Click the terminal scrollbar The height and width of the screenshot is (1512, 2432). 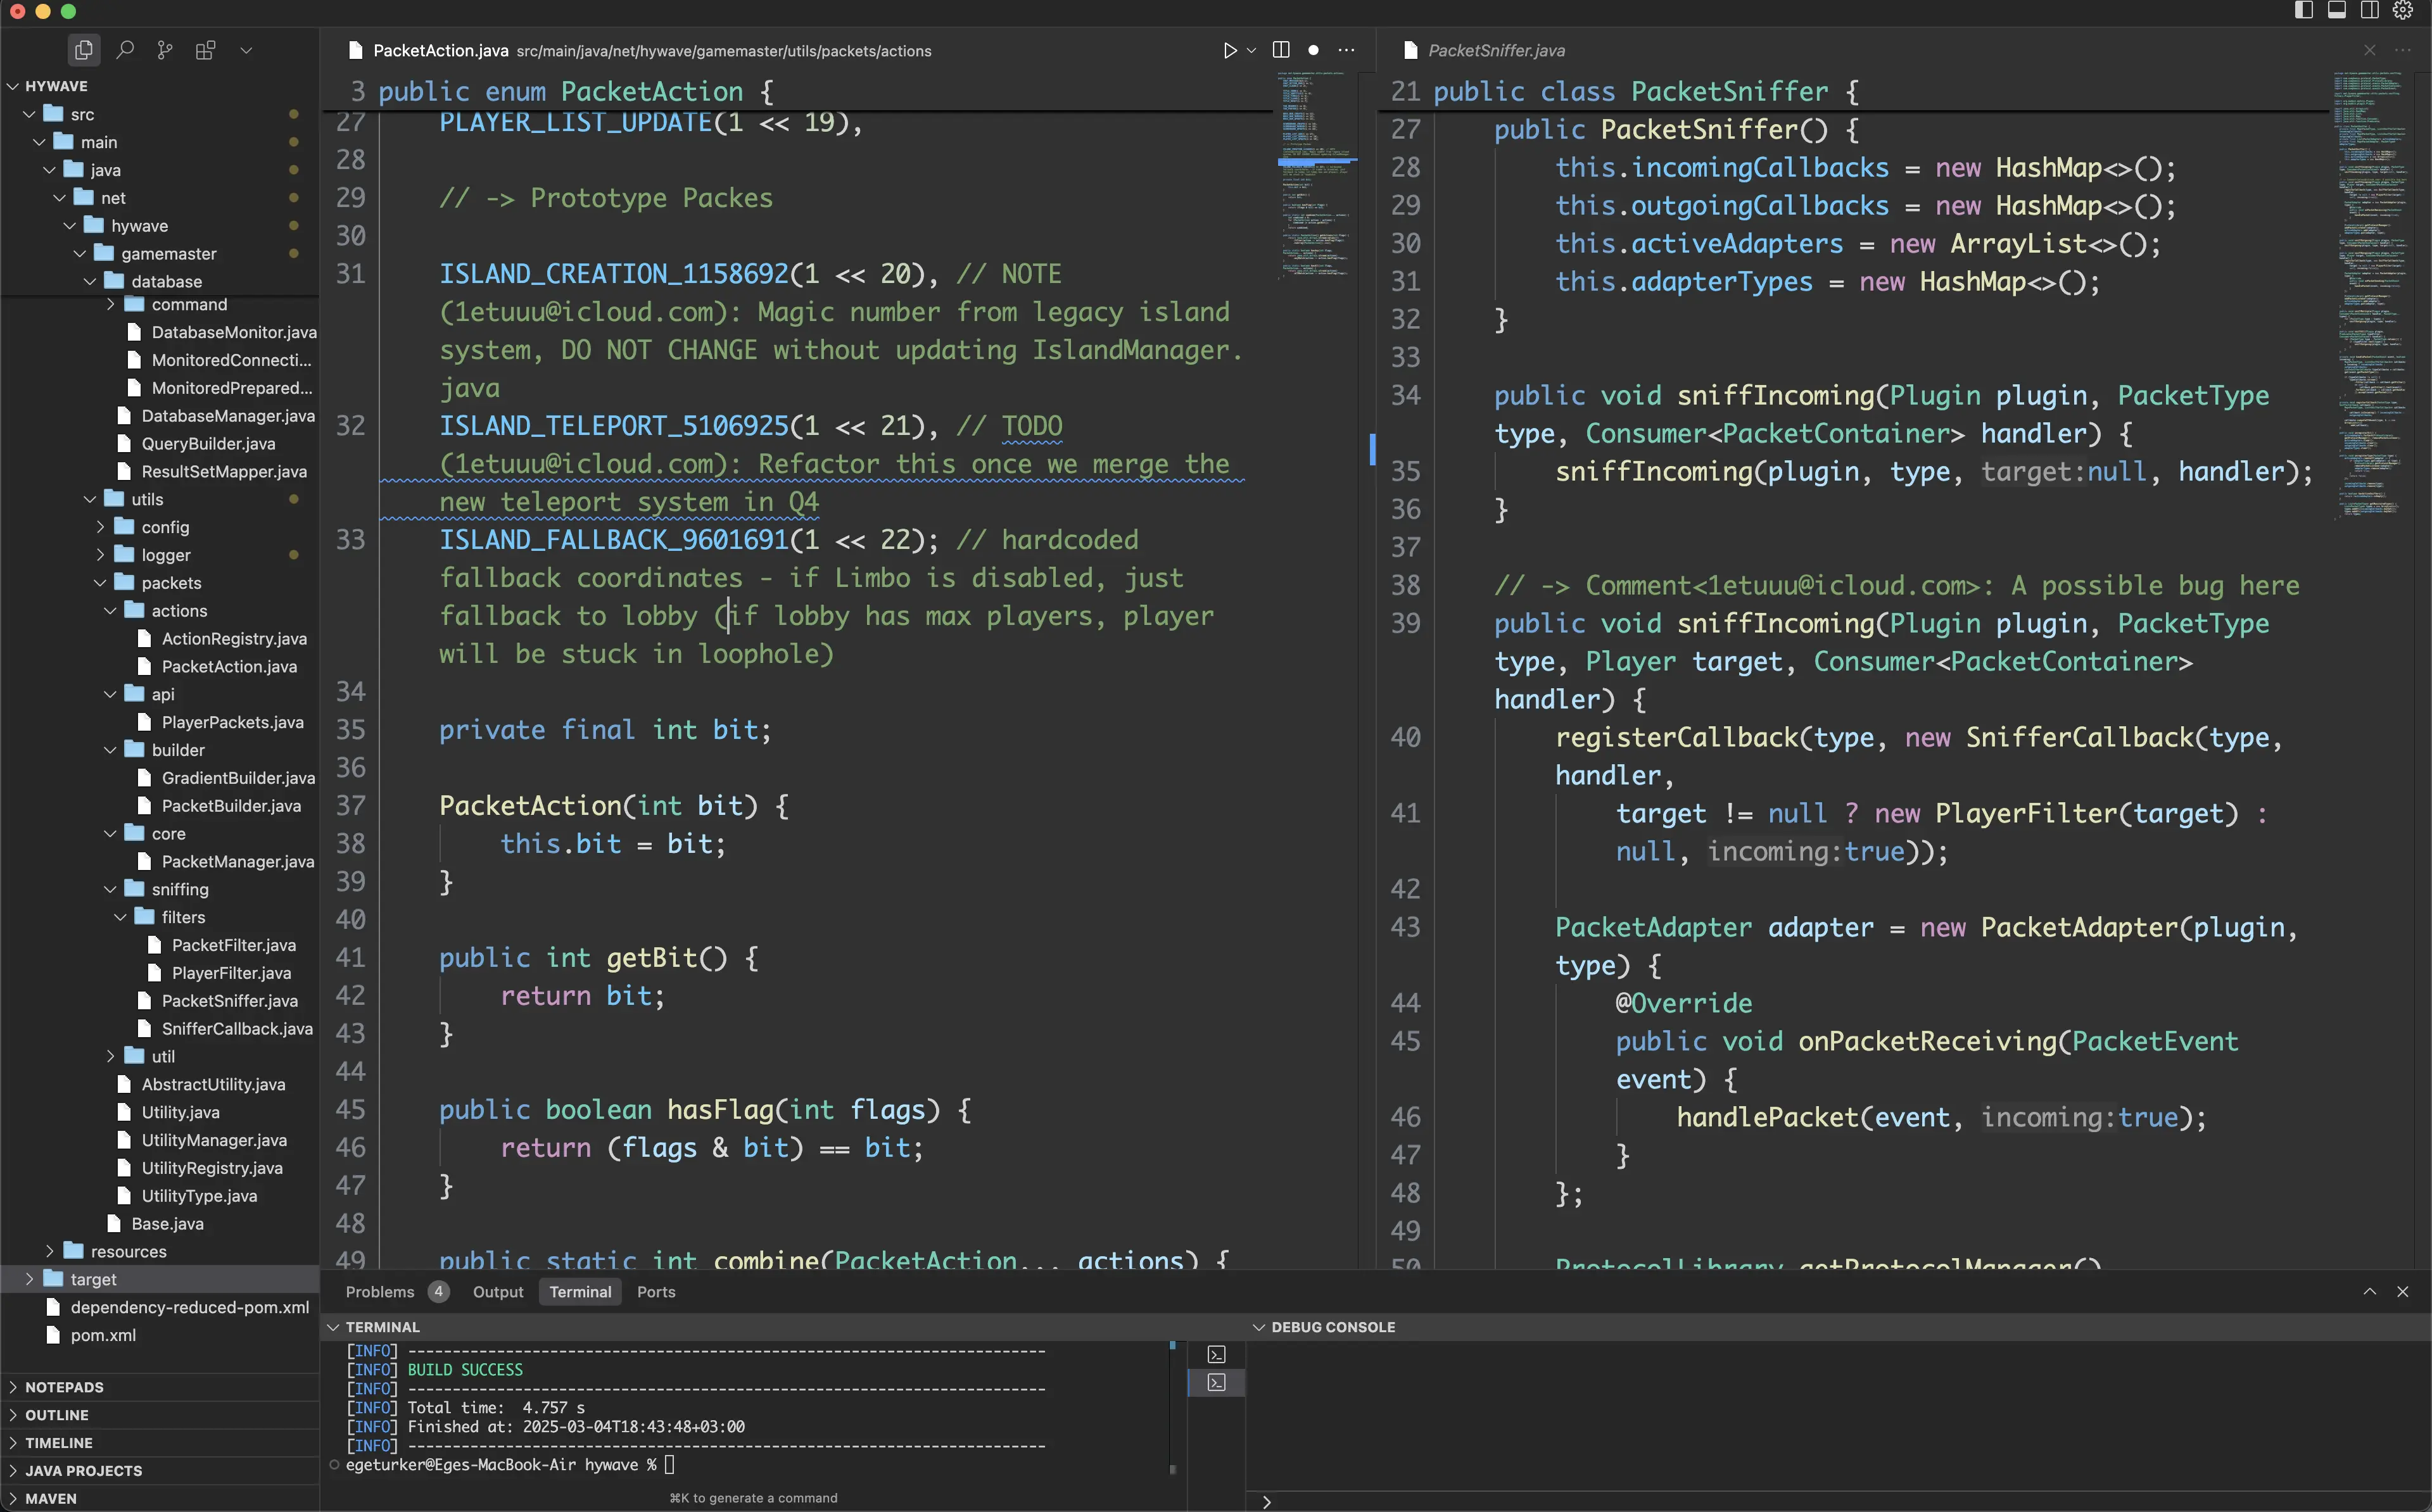pyautogui.click(x=1173, y=1408)
